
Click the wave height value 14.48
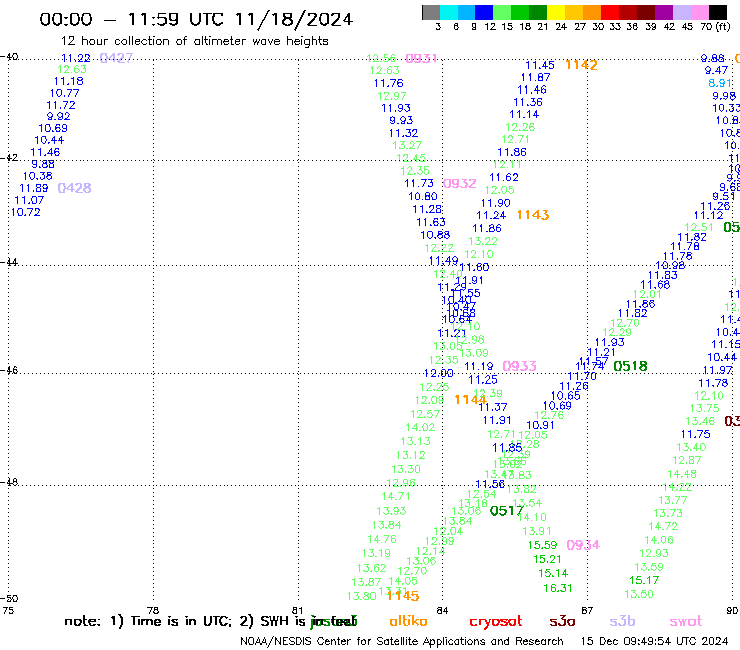(682, 474)
